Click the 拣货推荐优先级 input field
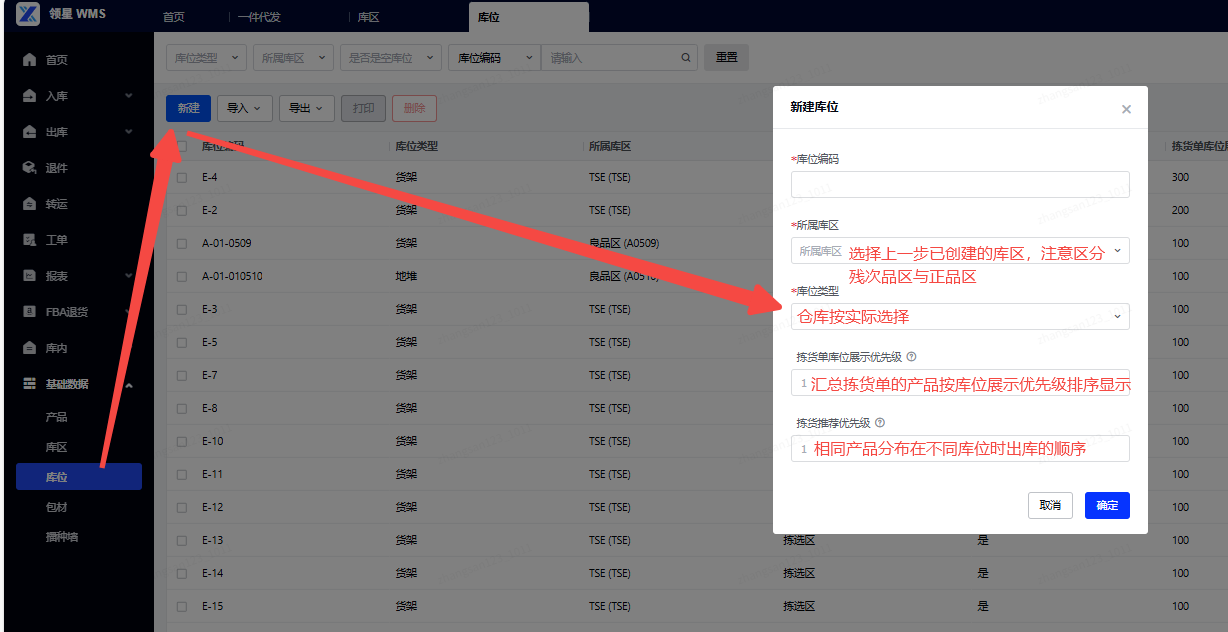 [x=960, y=449]
